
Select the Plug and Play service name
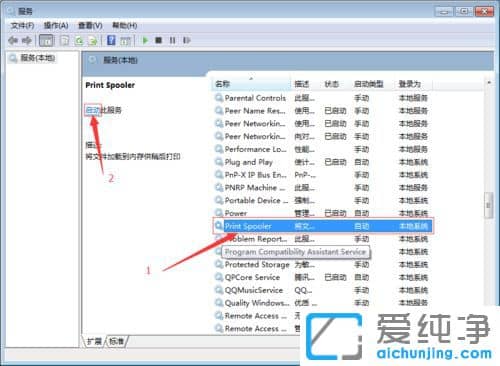[x=249, y=162]
